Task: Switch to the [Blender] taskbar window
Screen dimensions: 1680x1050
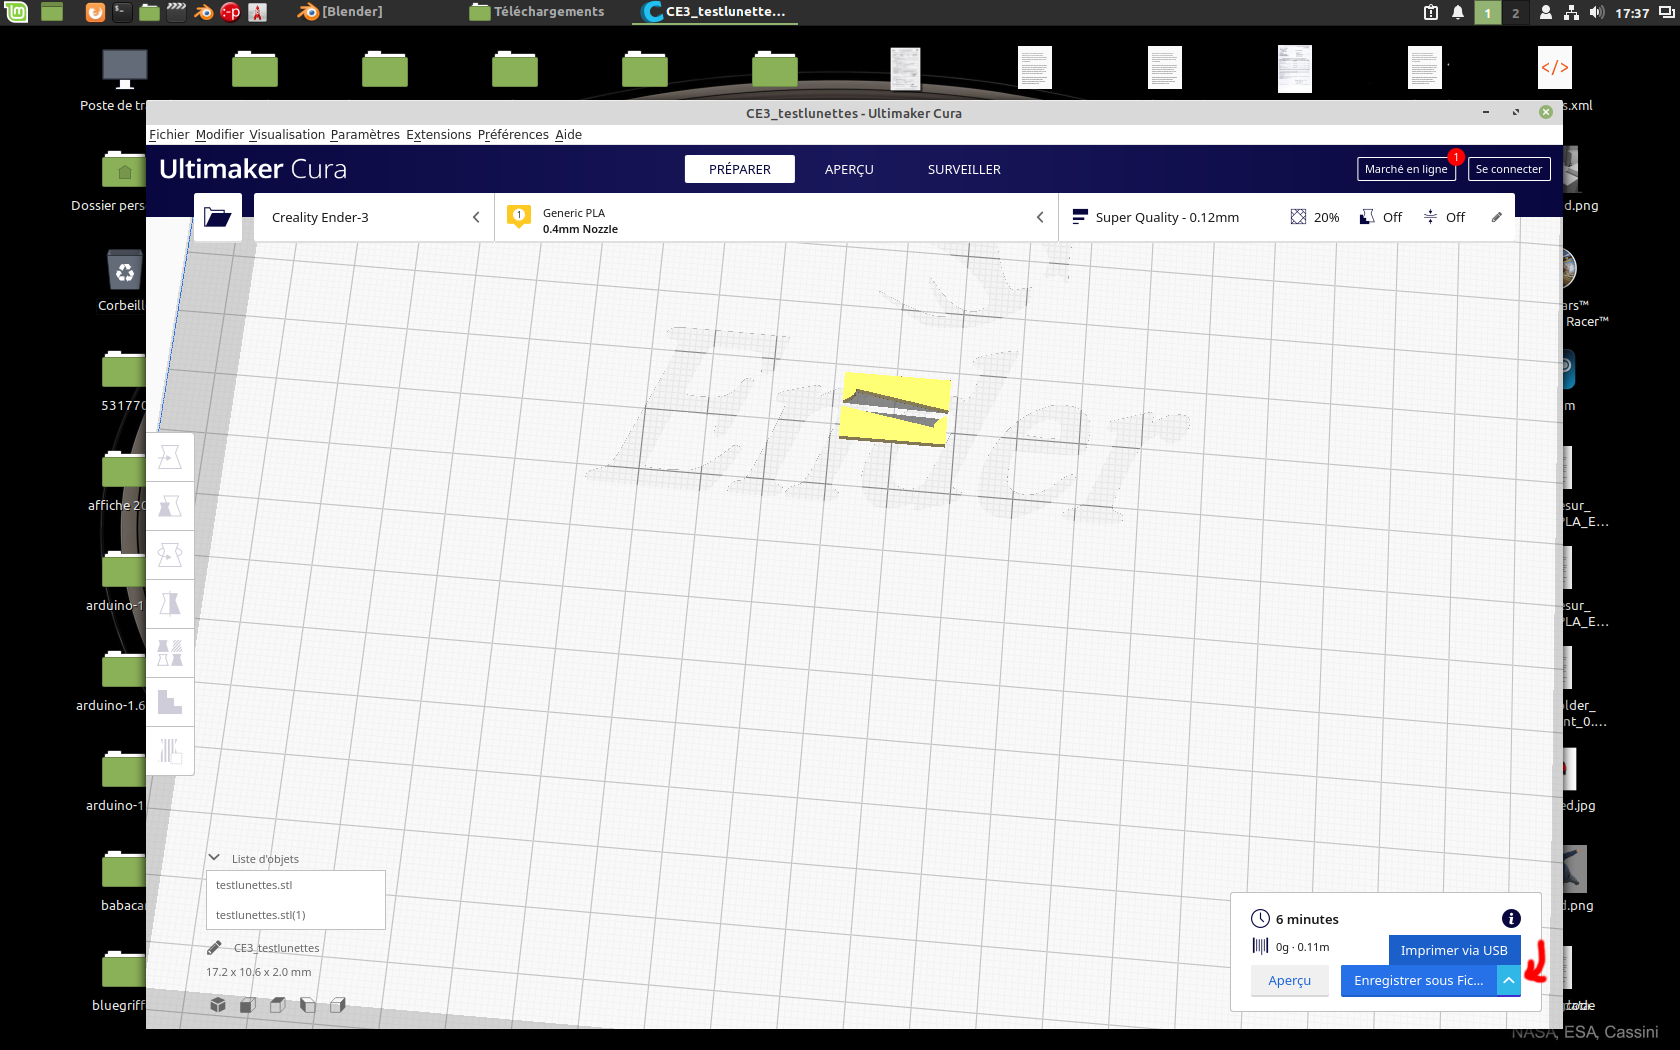Action: pyautogui.click(x=341, y=12)
